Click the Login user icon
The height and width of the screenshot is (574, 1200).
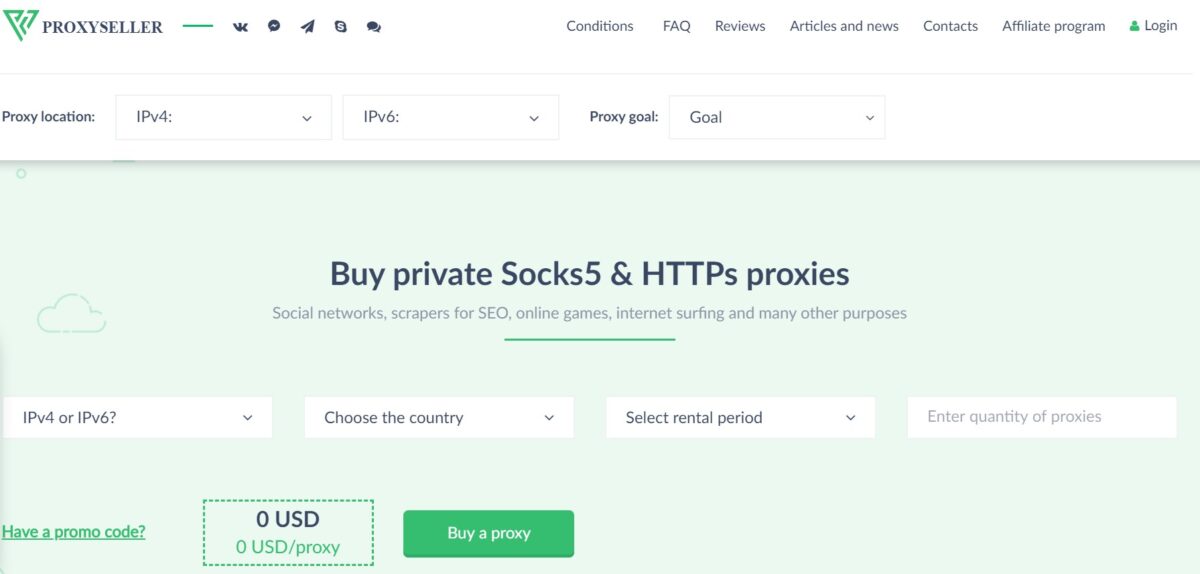pos(1134,26)
